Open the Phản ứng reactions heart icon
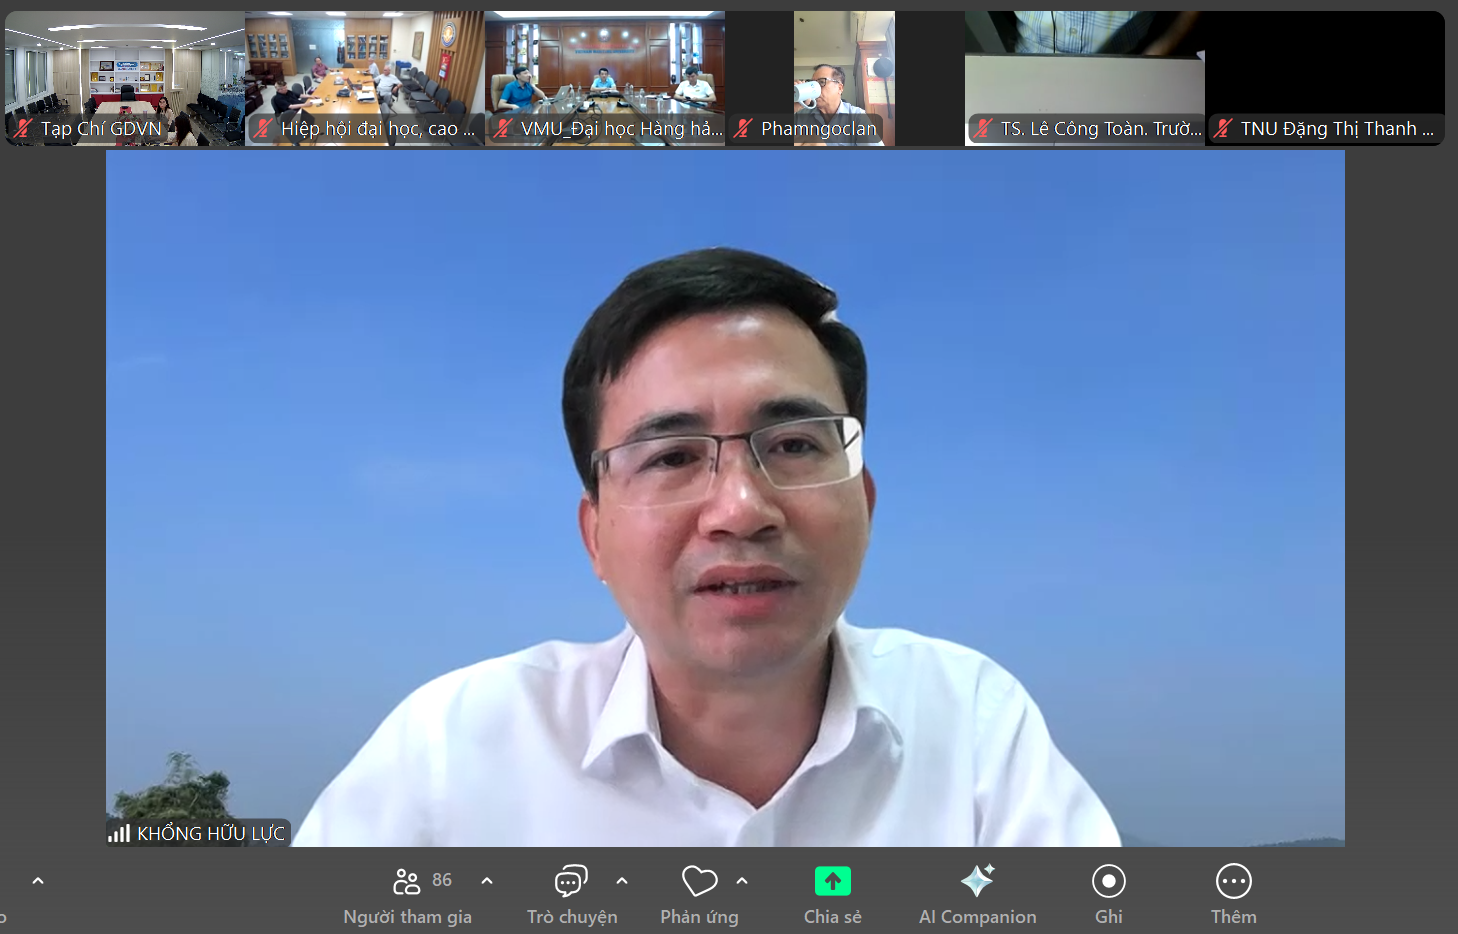This screenshot has height=934, width=1458. (x=699, y=881)
